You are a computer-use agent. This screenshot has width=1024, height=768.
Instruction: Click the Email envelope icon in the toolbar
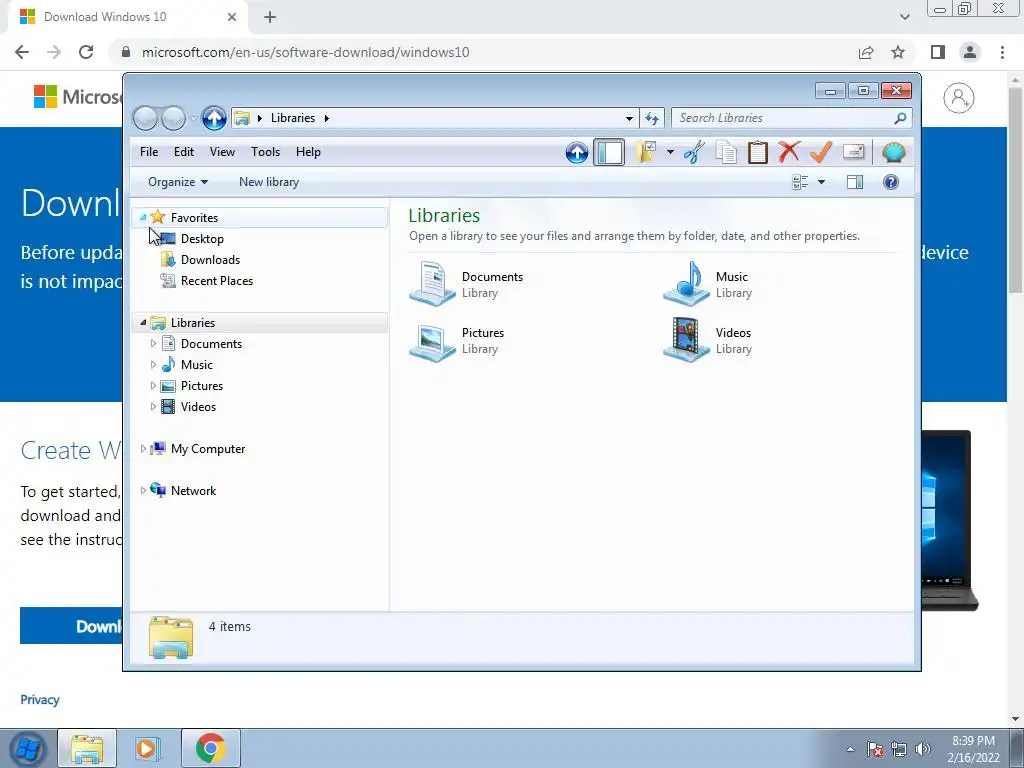pos(854,152)
